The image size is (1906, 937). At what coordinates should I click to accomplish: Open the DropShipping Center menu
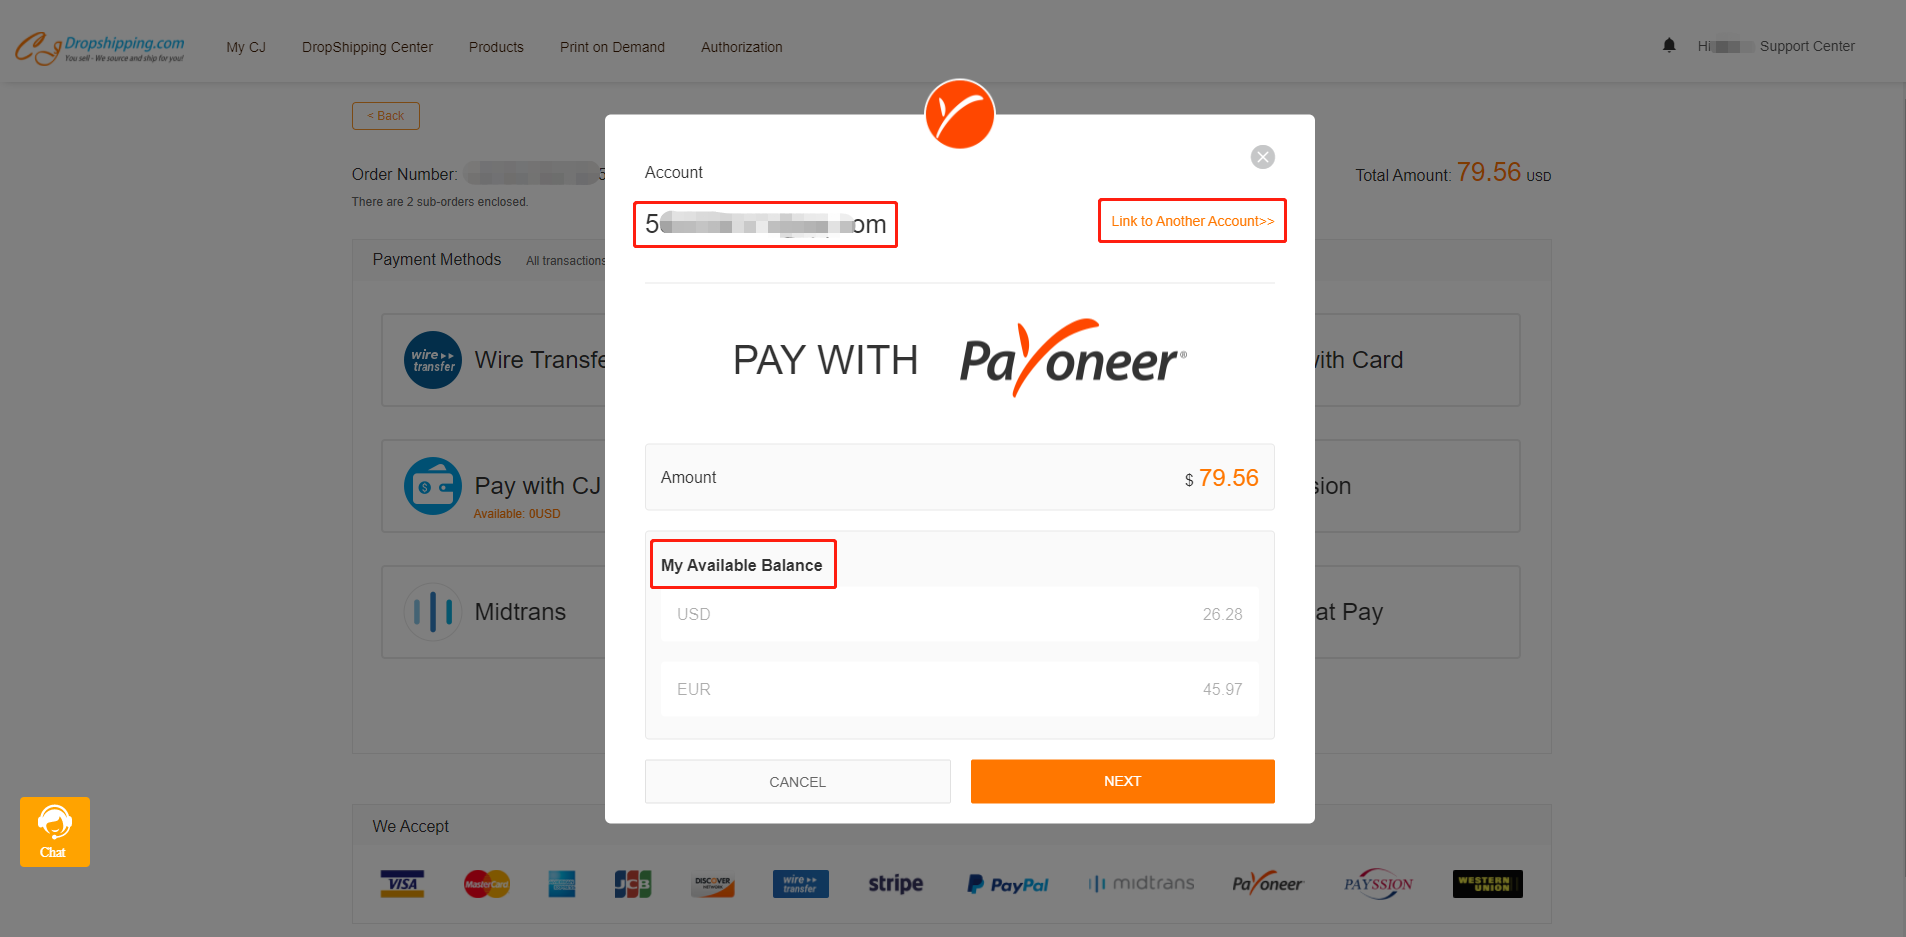point(367,47)
